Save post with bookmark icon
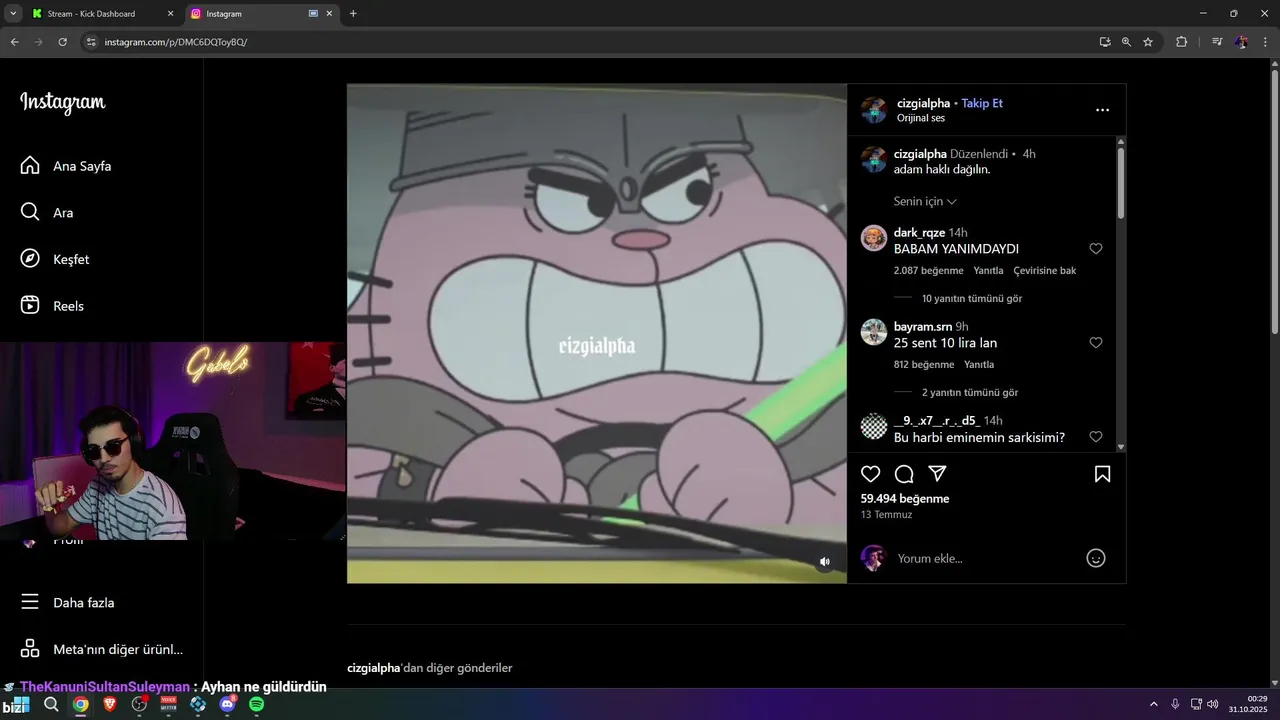Viewport: 1280px width, 720px height. click(x=1102, y=474)
